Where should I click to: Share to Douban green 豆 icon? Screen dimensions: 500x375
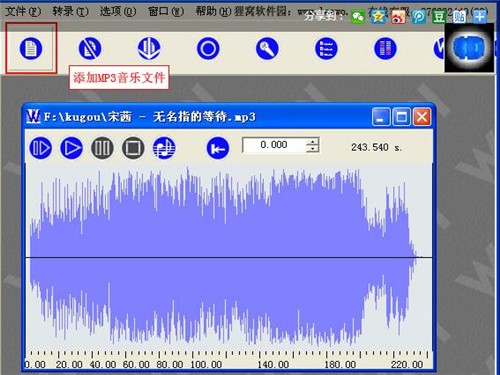point(439,17)
